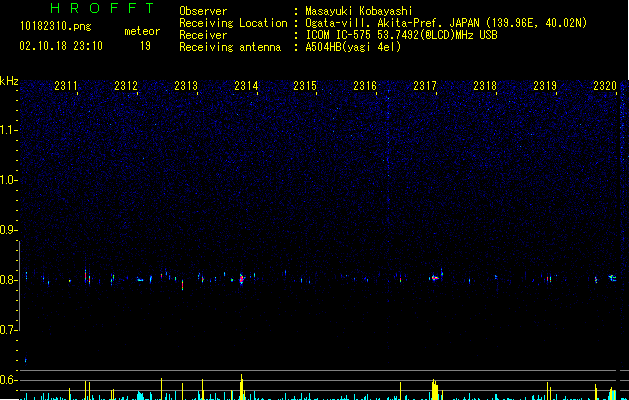Click the 1.1 kHz axis label
The image size is (629, 400).
point(9,130)
